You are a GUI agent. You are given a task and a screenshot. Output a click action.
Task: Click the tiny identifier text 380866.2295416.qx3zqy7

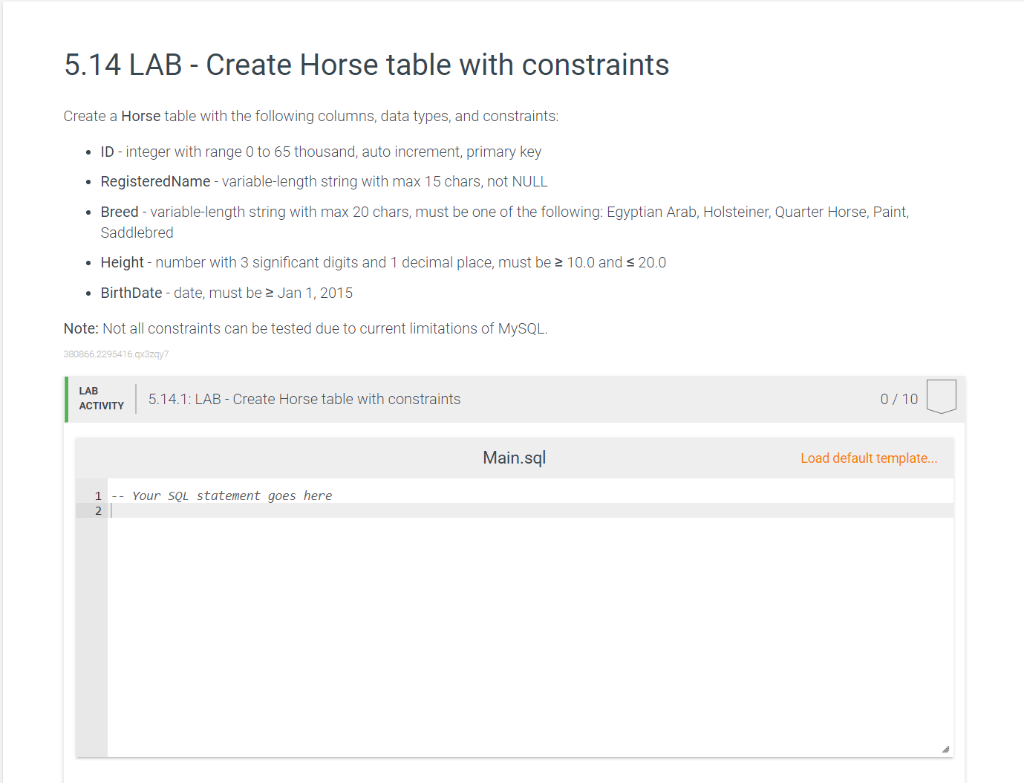click(x=115, y=353)
